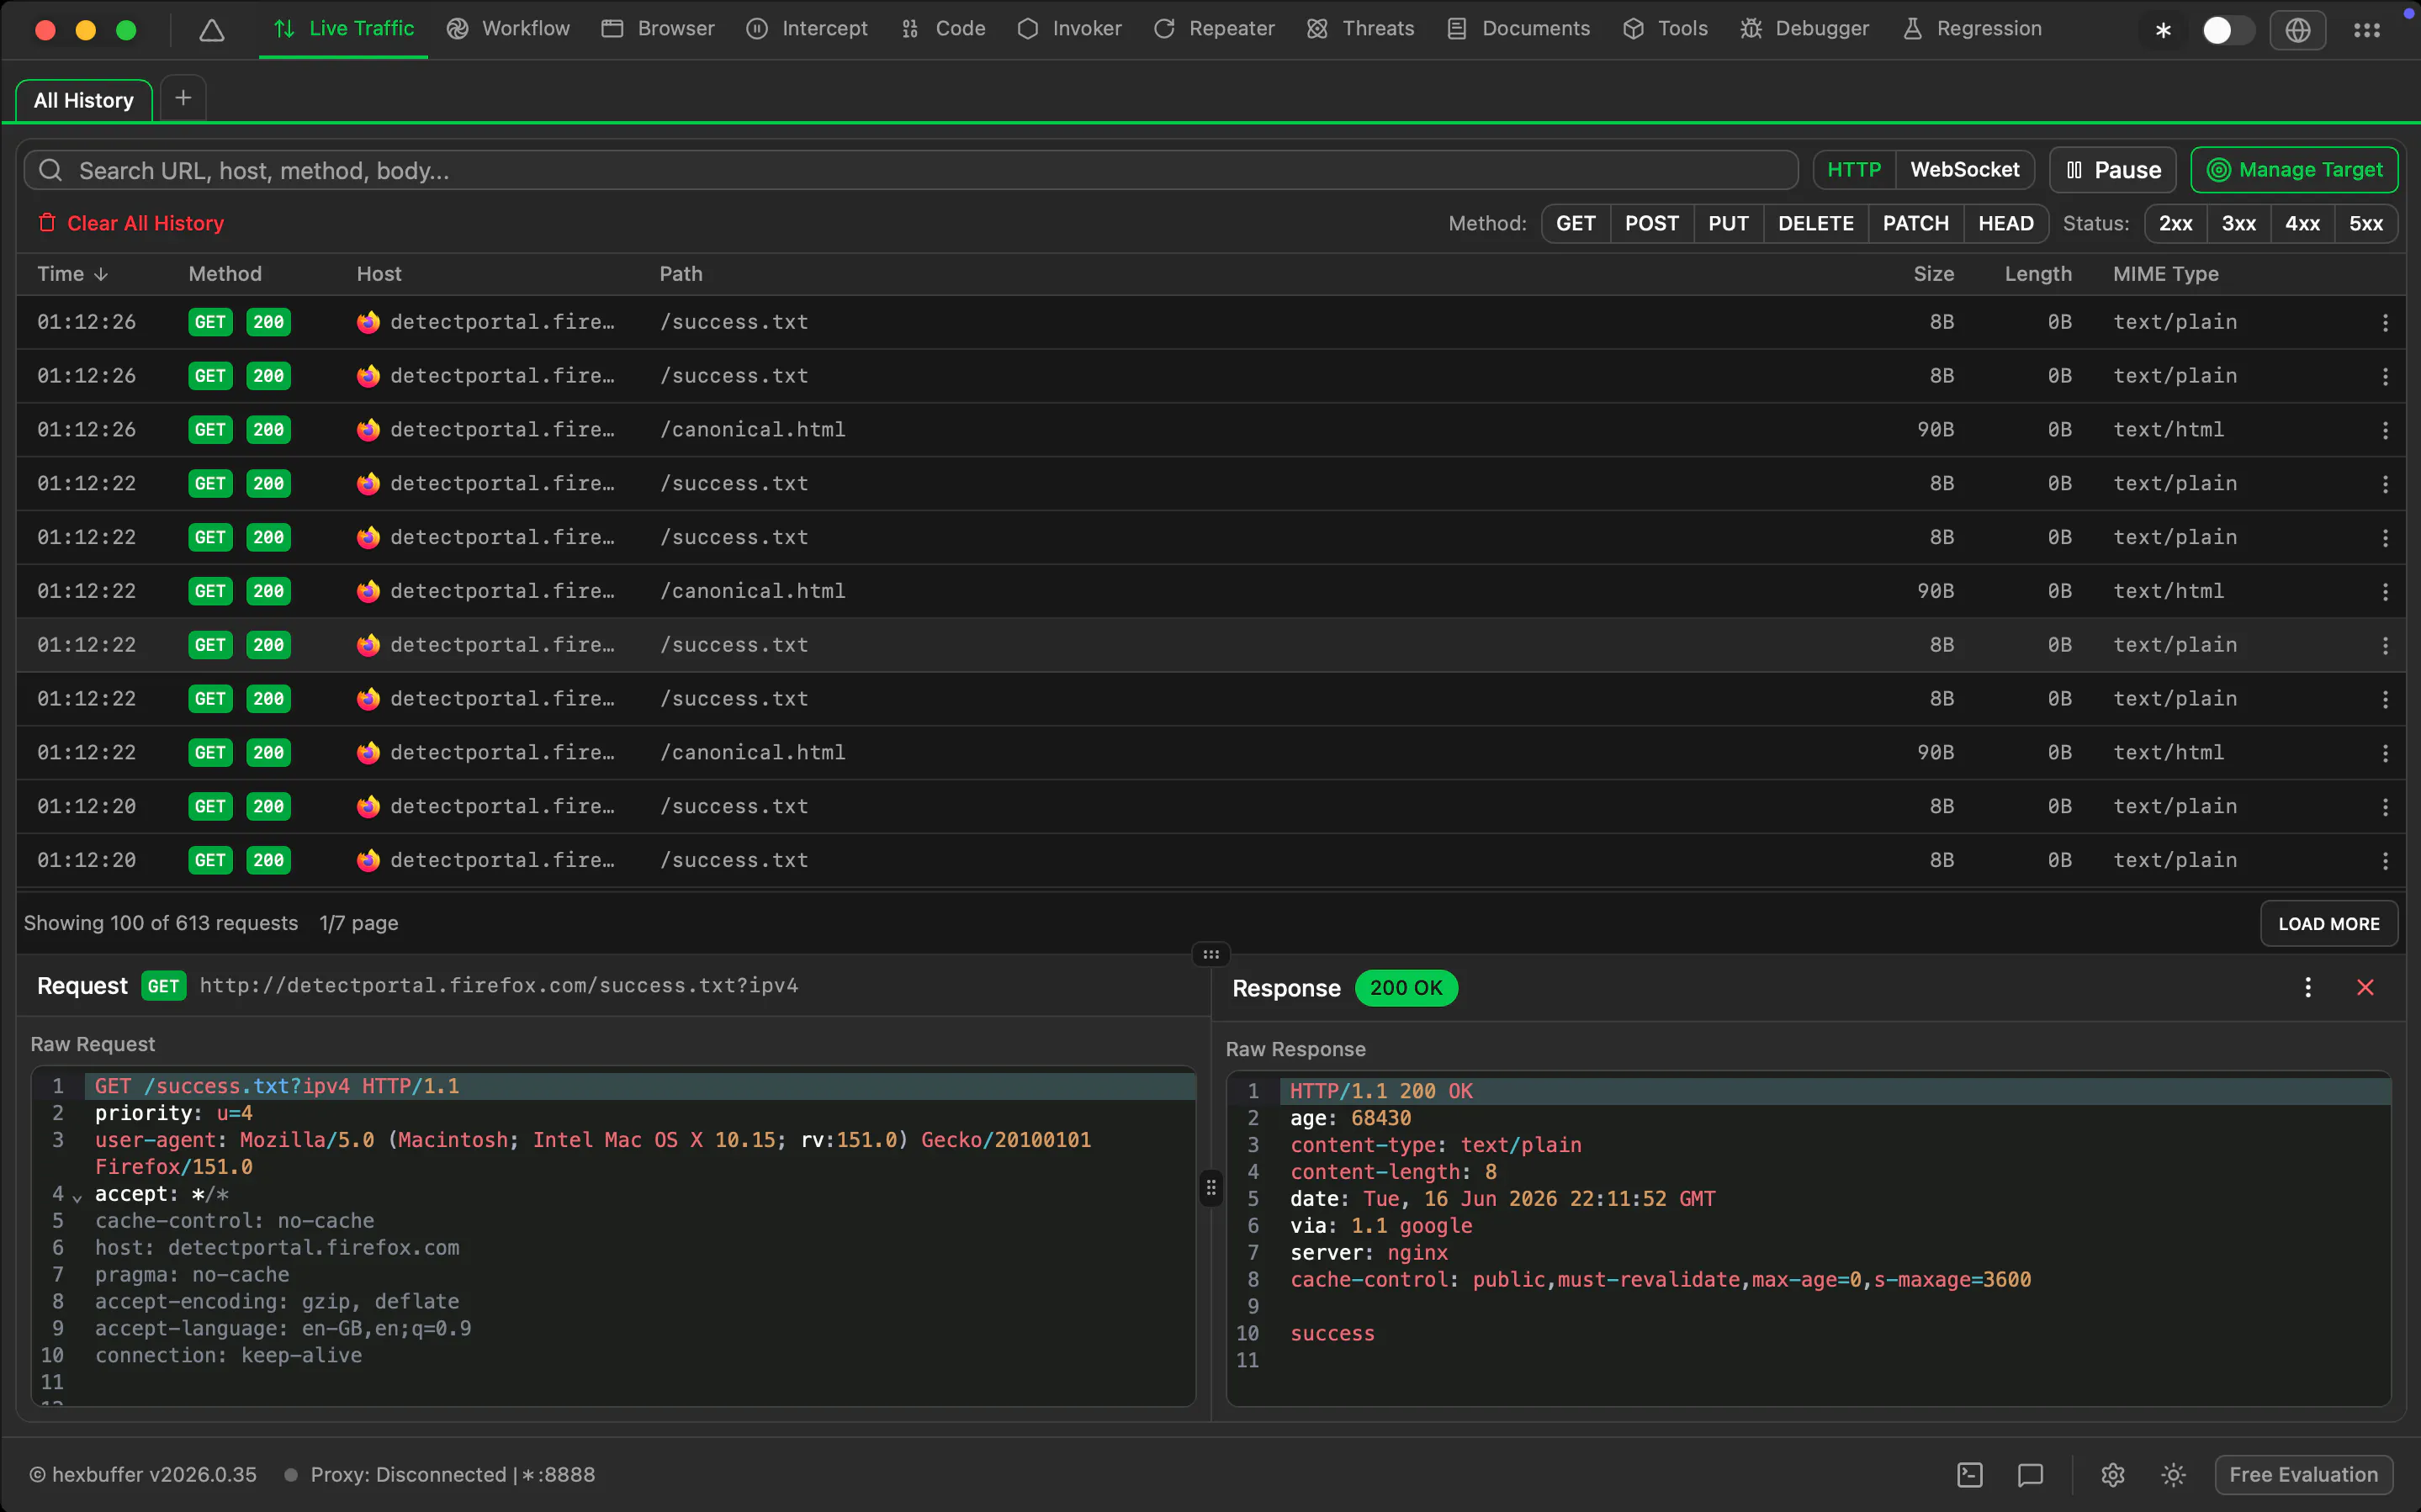
Task: Toggle the light theme sun icon
Action: pos(2172,1475)
